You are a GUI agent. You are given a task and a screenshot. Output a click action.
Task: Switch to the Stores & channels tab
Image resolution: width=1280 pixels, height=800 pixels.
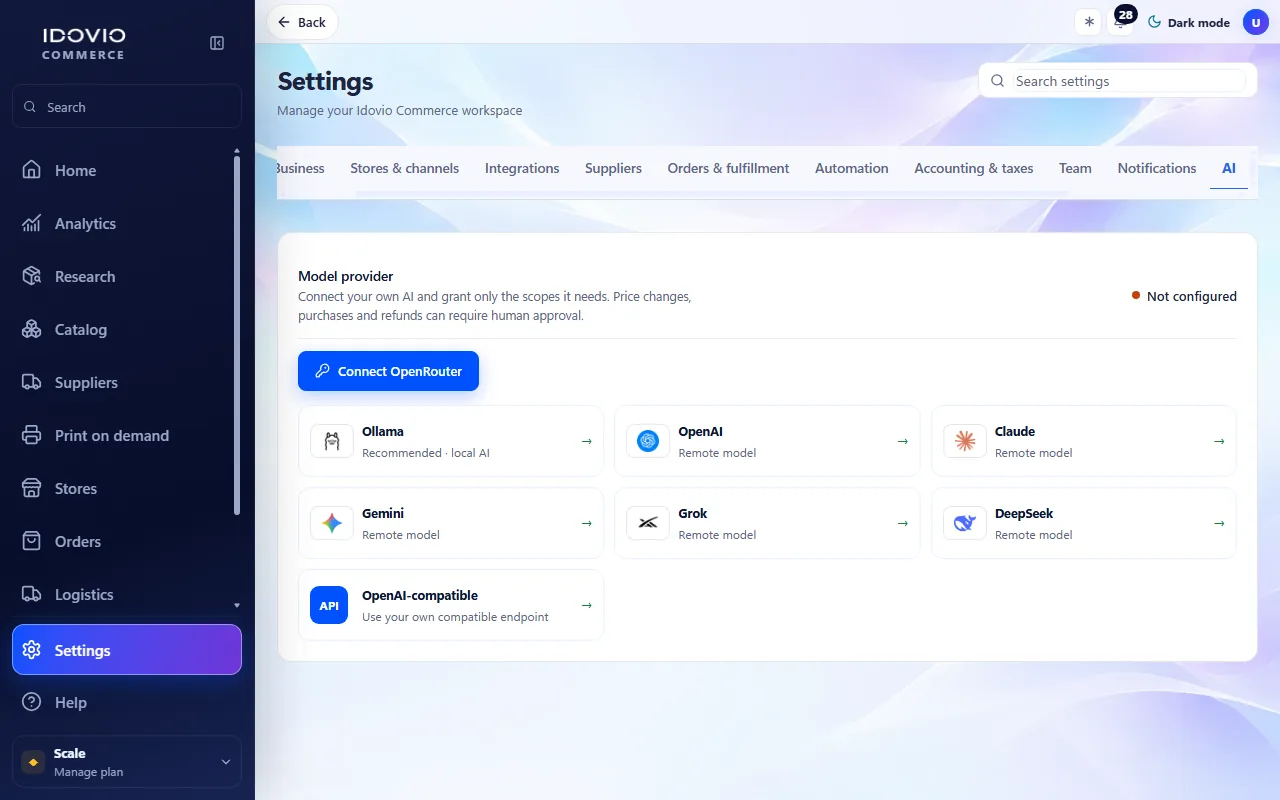click(x=405, y=168)
